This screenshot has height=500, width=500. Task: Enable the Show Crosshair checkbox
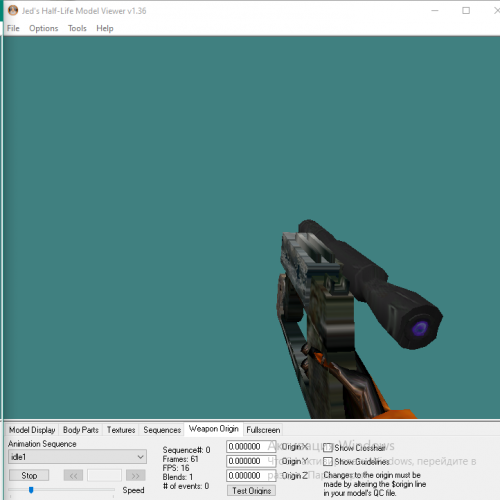[328, 448]
